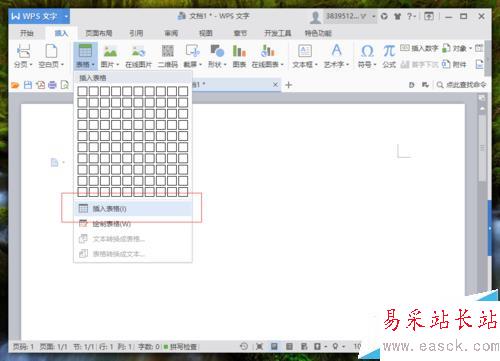Expand the 空白页 dropdown arrow

click(62, 64)
